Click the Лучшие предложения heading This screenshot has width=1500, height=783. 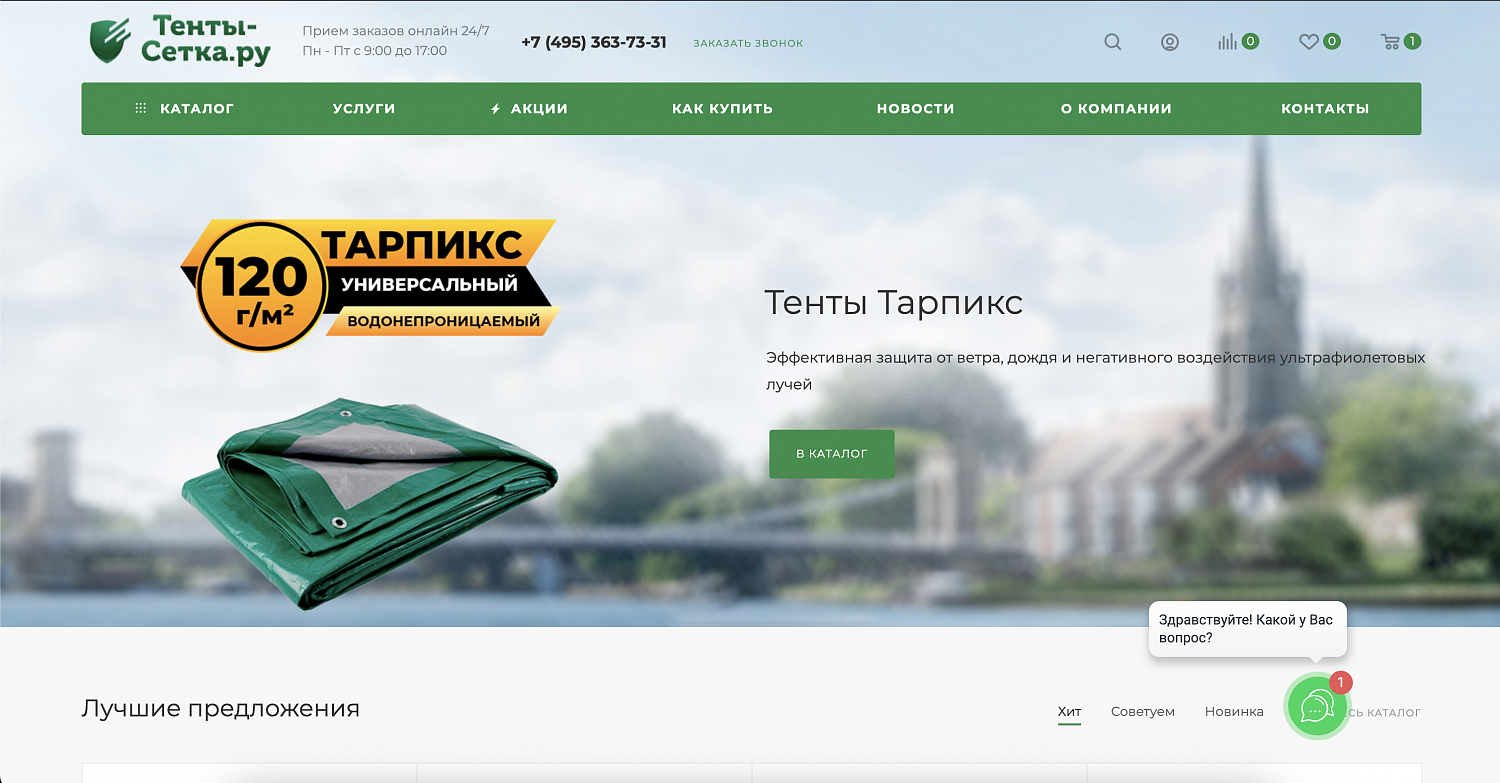(220, 709)
